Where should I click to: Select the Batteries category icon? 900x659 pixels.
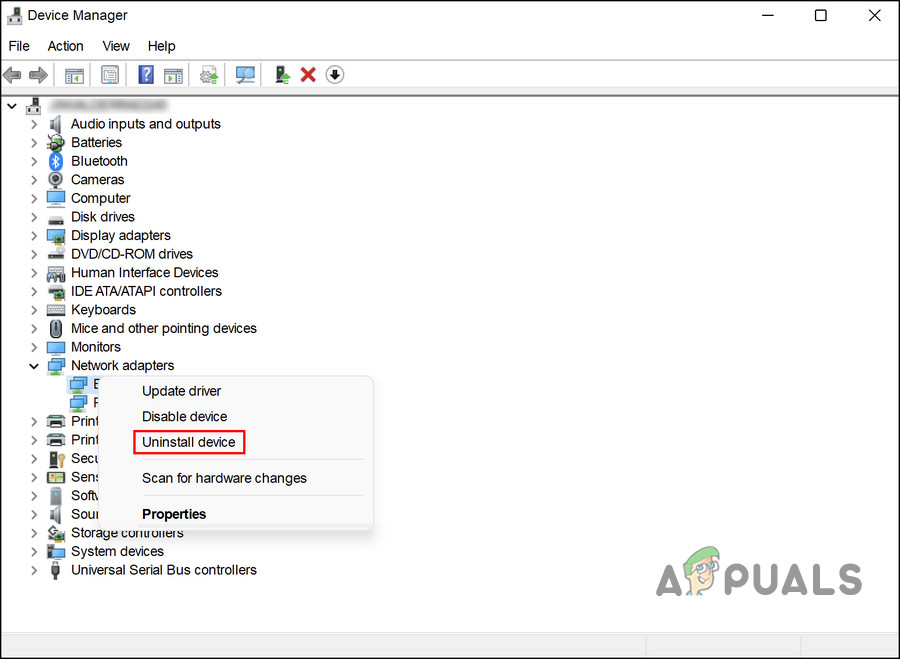coord(56,142)
